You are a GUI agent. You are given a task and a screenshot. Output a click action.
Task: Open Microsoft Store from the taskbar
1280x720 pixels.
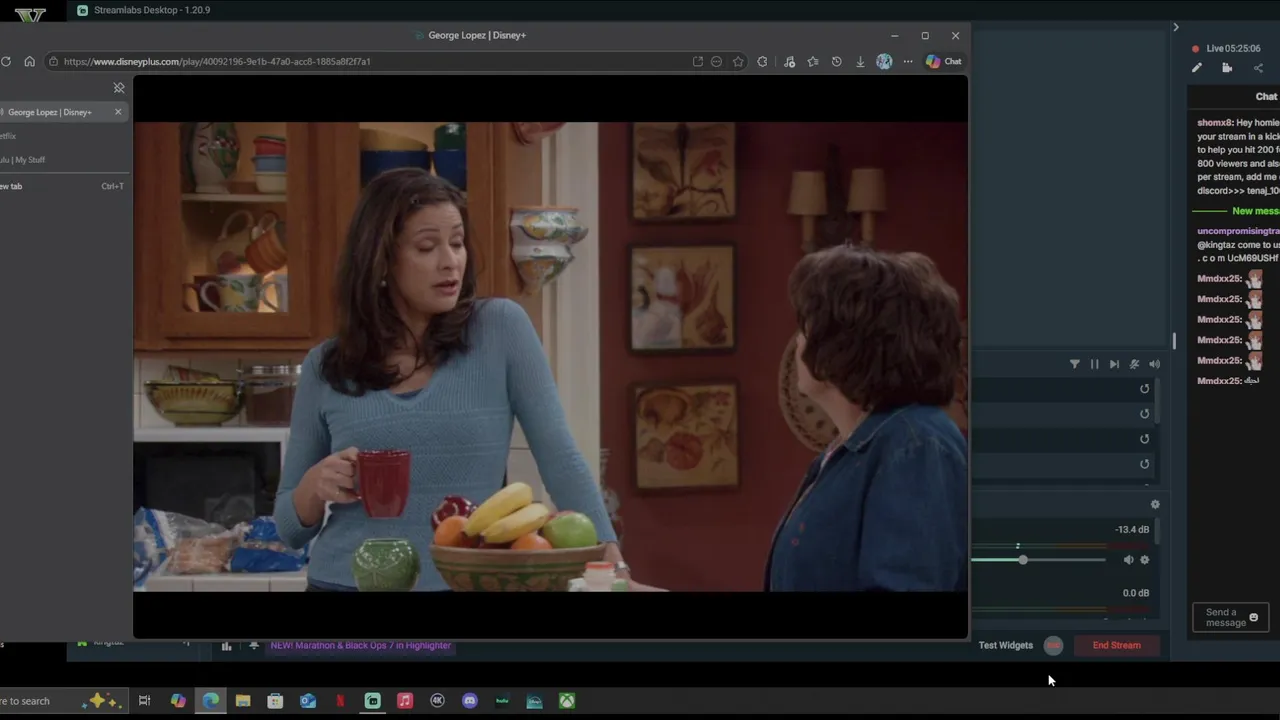coord(275,701)
